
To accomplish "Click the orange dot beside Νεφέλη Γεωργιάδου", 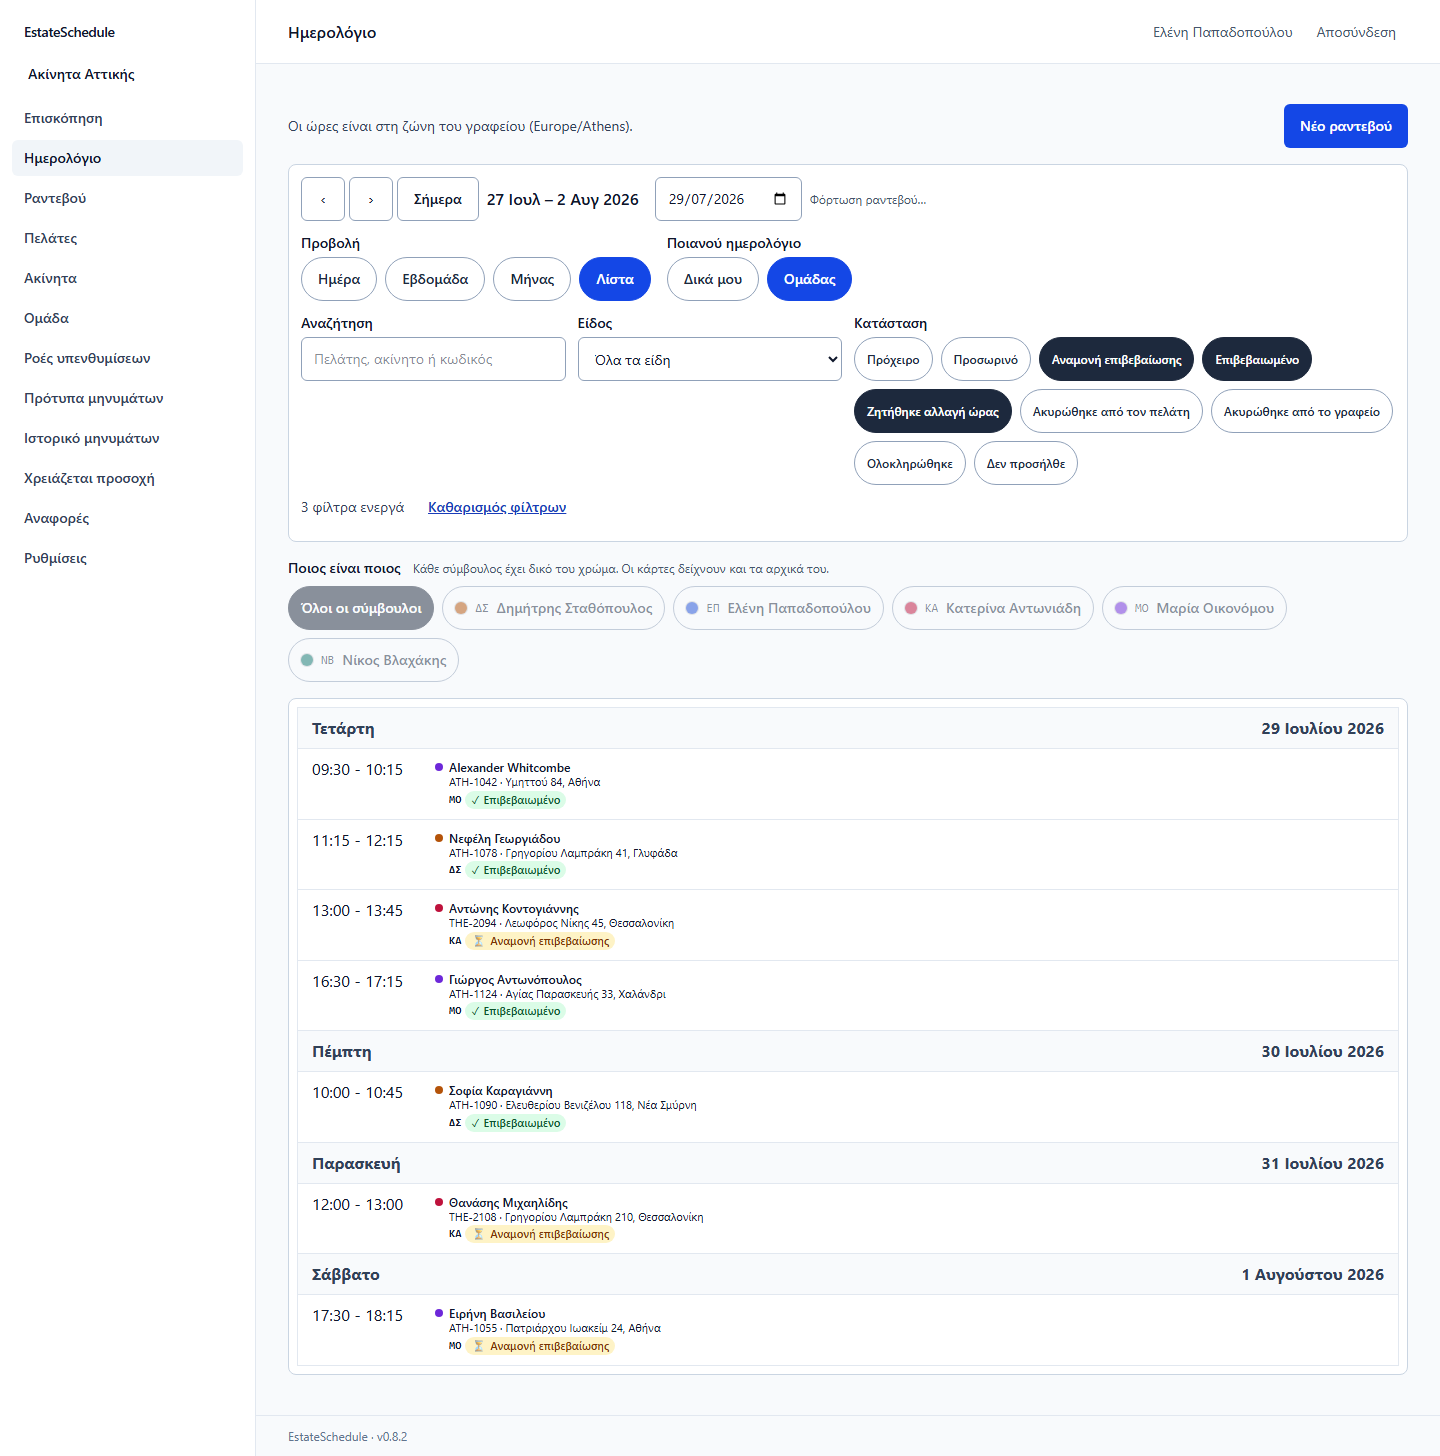I will point(439,838).
